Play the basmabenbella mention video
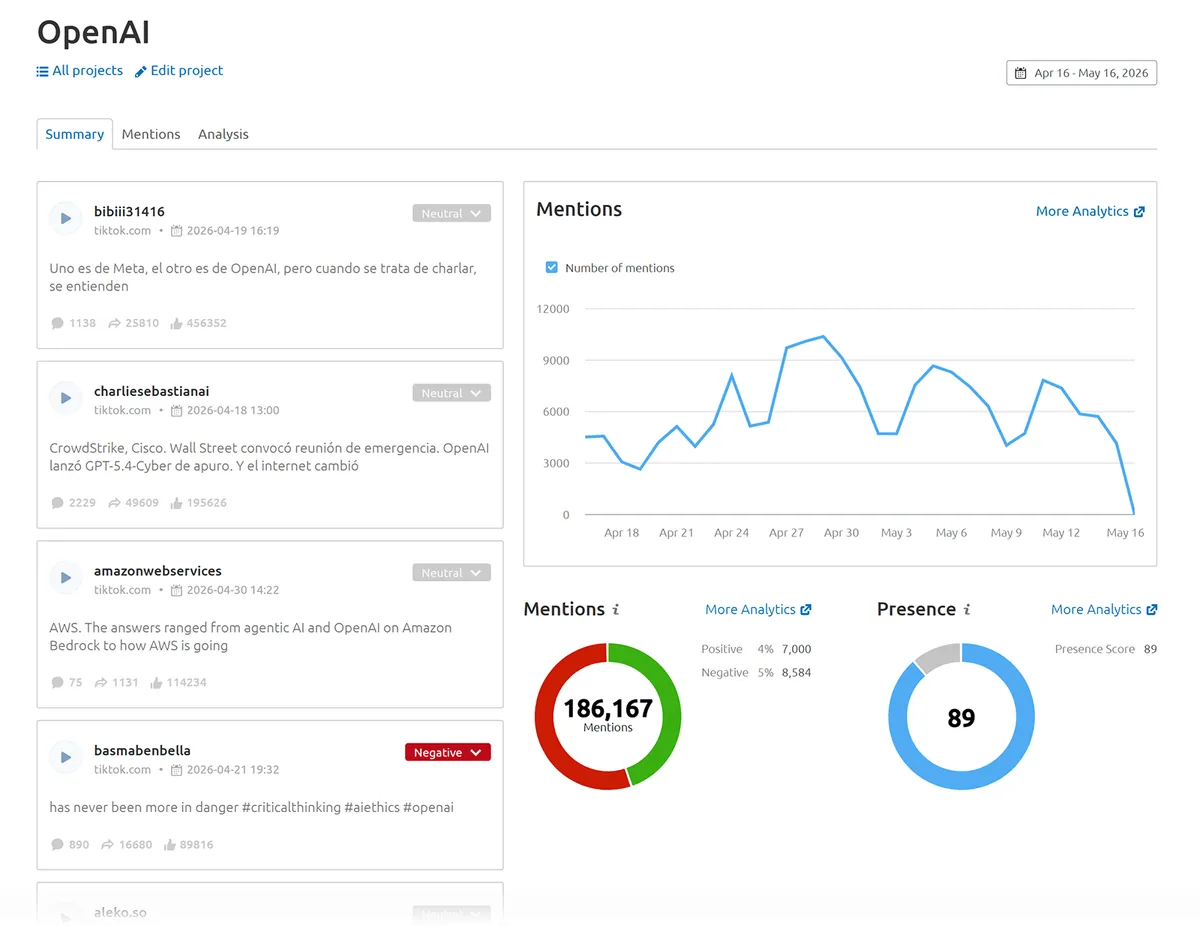The height and width of the screenshot is (926, 1200). pos(66,757)
